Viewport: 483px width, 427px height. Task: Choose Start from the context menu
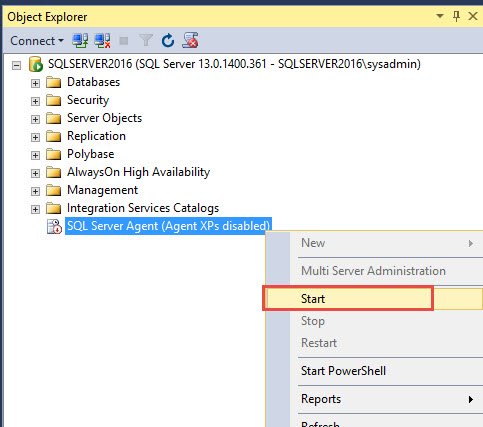click(375, 299)
